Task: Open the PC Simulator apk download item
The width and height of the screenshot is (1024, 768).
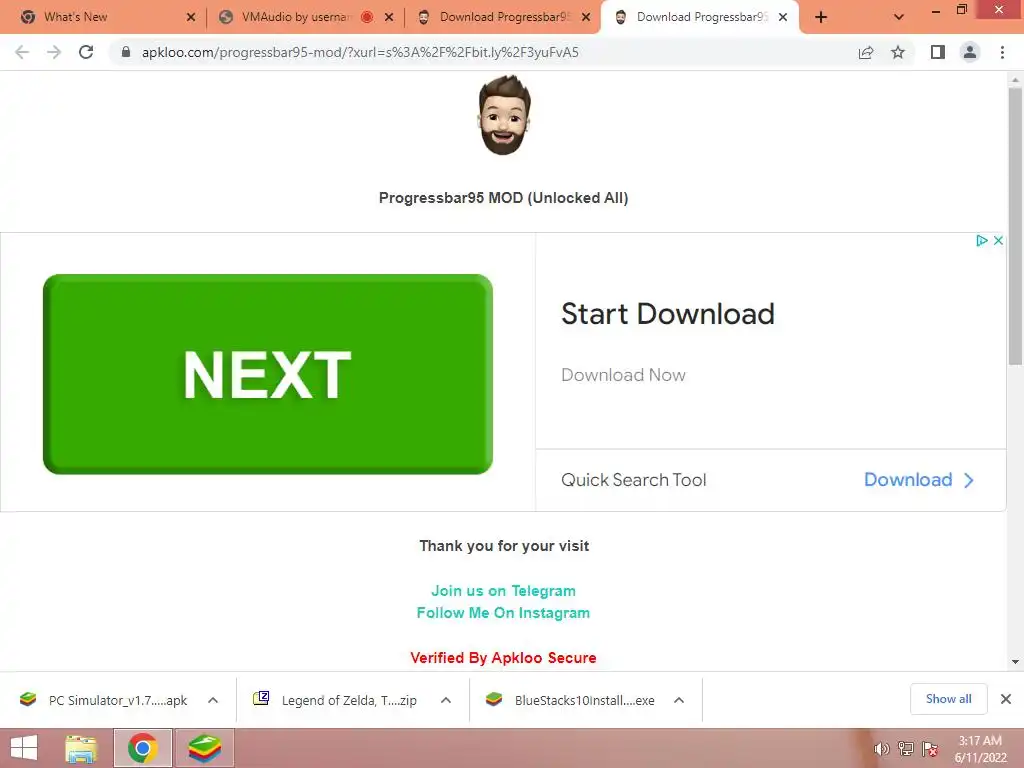Action: 104,700
